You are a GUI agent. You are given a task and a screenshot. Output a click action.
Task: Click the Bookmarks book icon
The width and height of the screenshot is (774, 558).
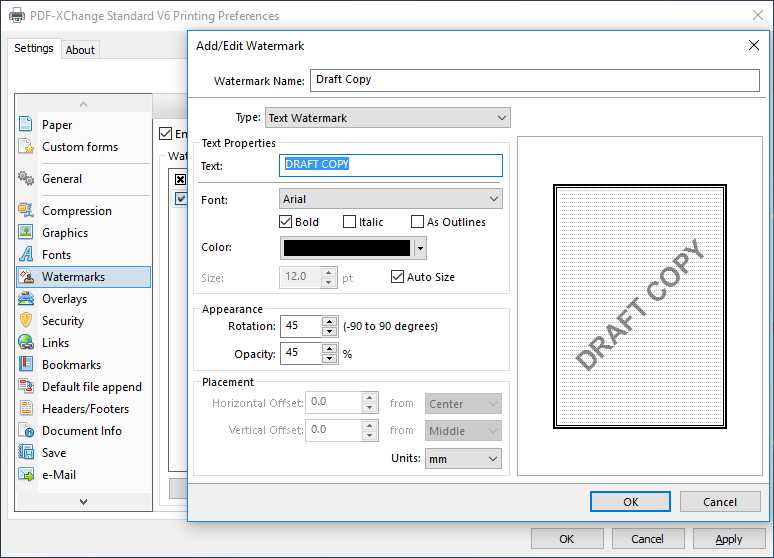click(26, 364)
